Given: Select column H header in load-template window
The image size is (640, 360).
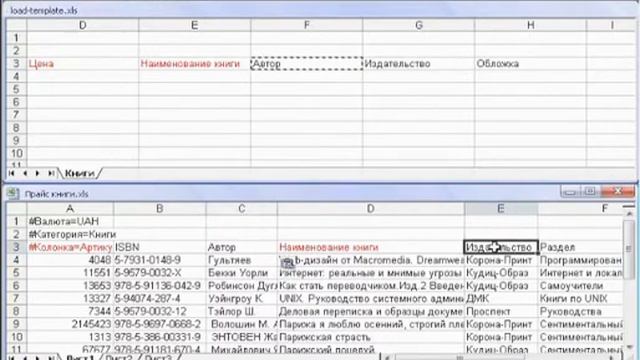Looking at the screenshot, I should [x=530, y=25].
